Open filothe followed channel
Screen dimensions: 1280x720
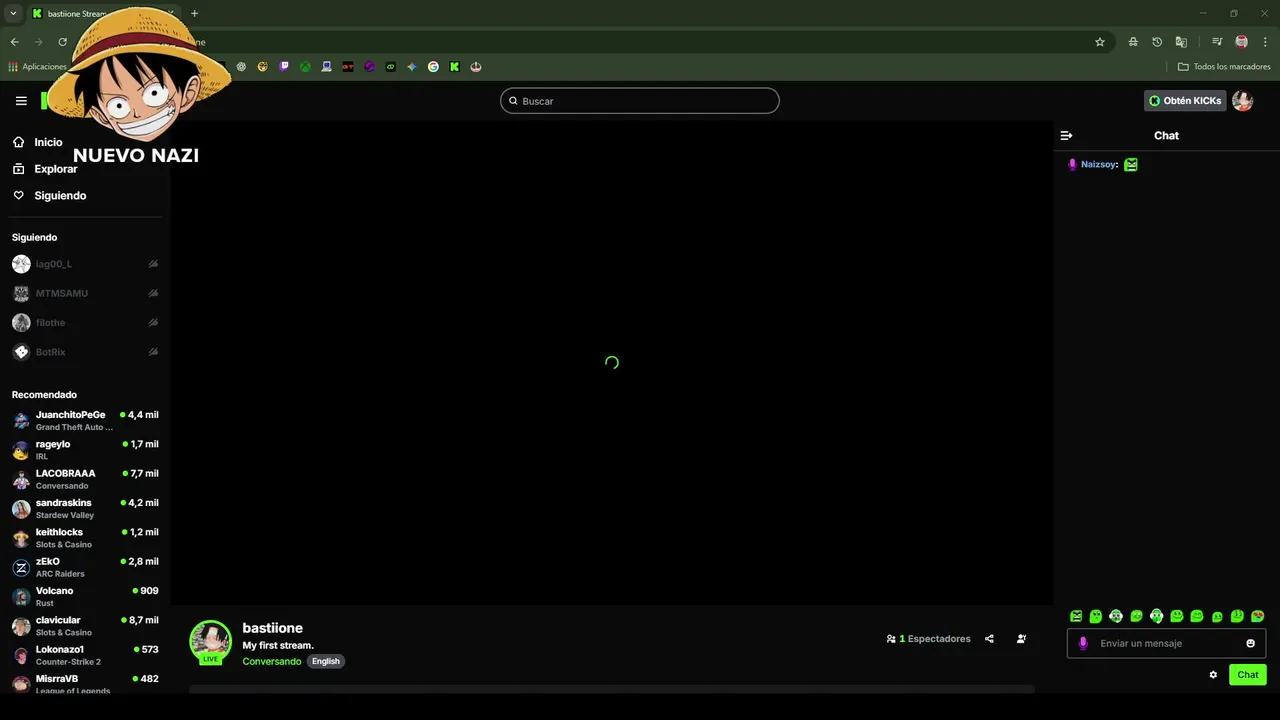pos(86,323)
